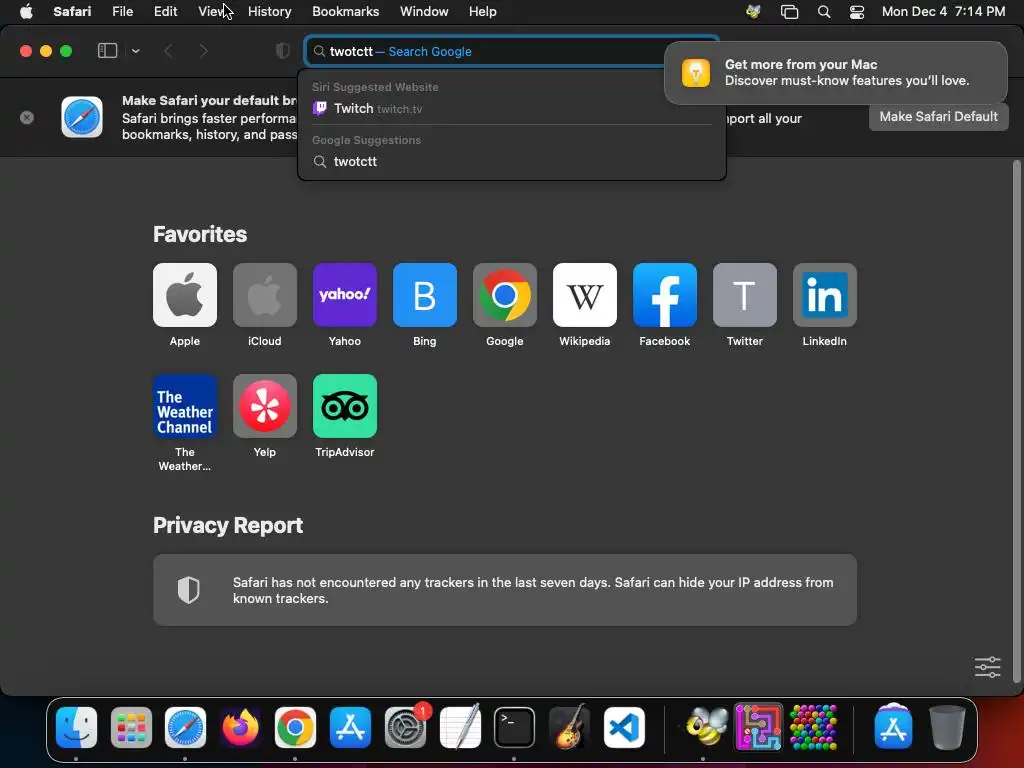The width and height of the screenshot is (1024, 768).
Task: Launch Firefox from the Dock
Action: (240, 727)
